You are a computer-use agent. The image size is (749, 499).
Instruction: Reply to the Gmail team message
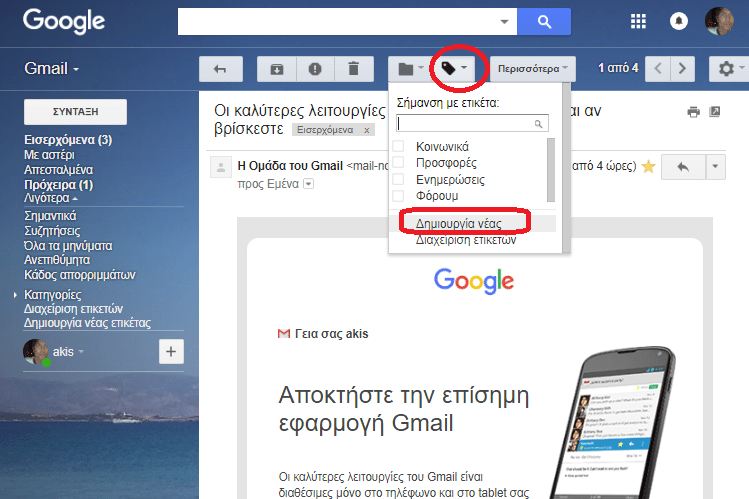pos(683,167)
